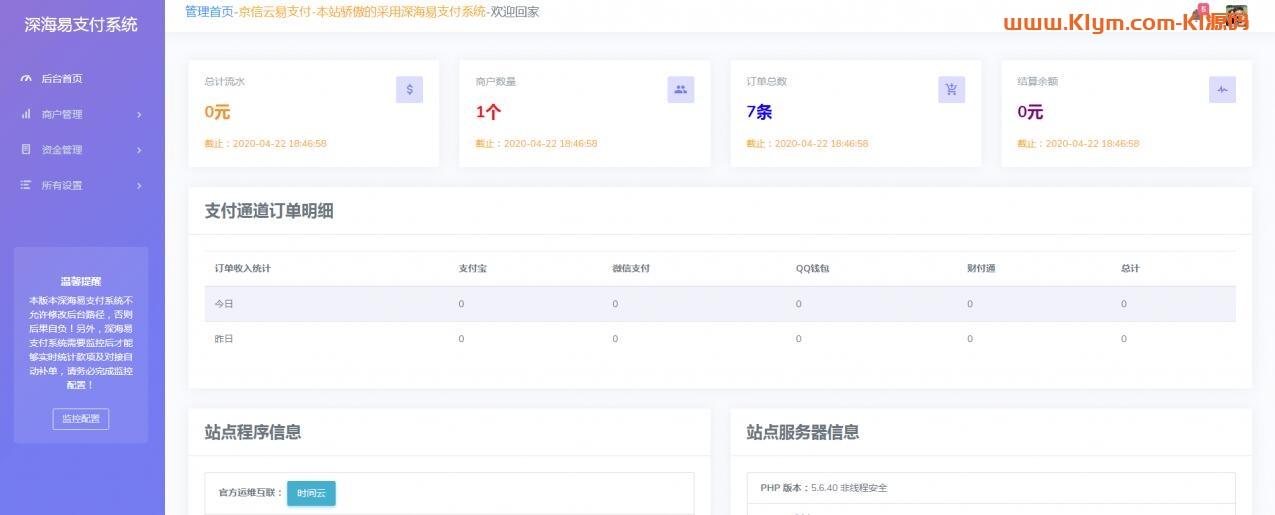Click the dollar sign icon on 总计流水 card
The image size is (1275, 515).
point(409,89)
